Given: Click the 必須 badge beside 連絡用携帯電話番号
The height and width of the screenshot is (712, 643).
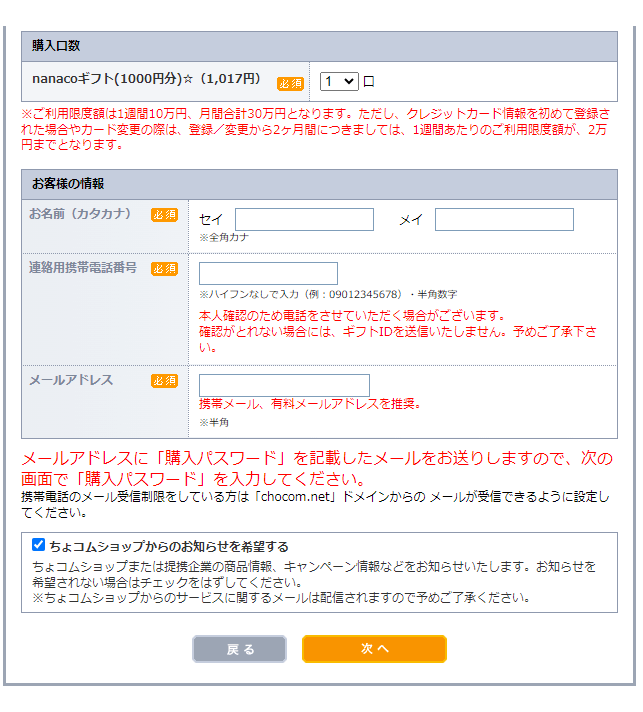Looking at the screenshot, I should pos(164,269).
